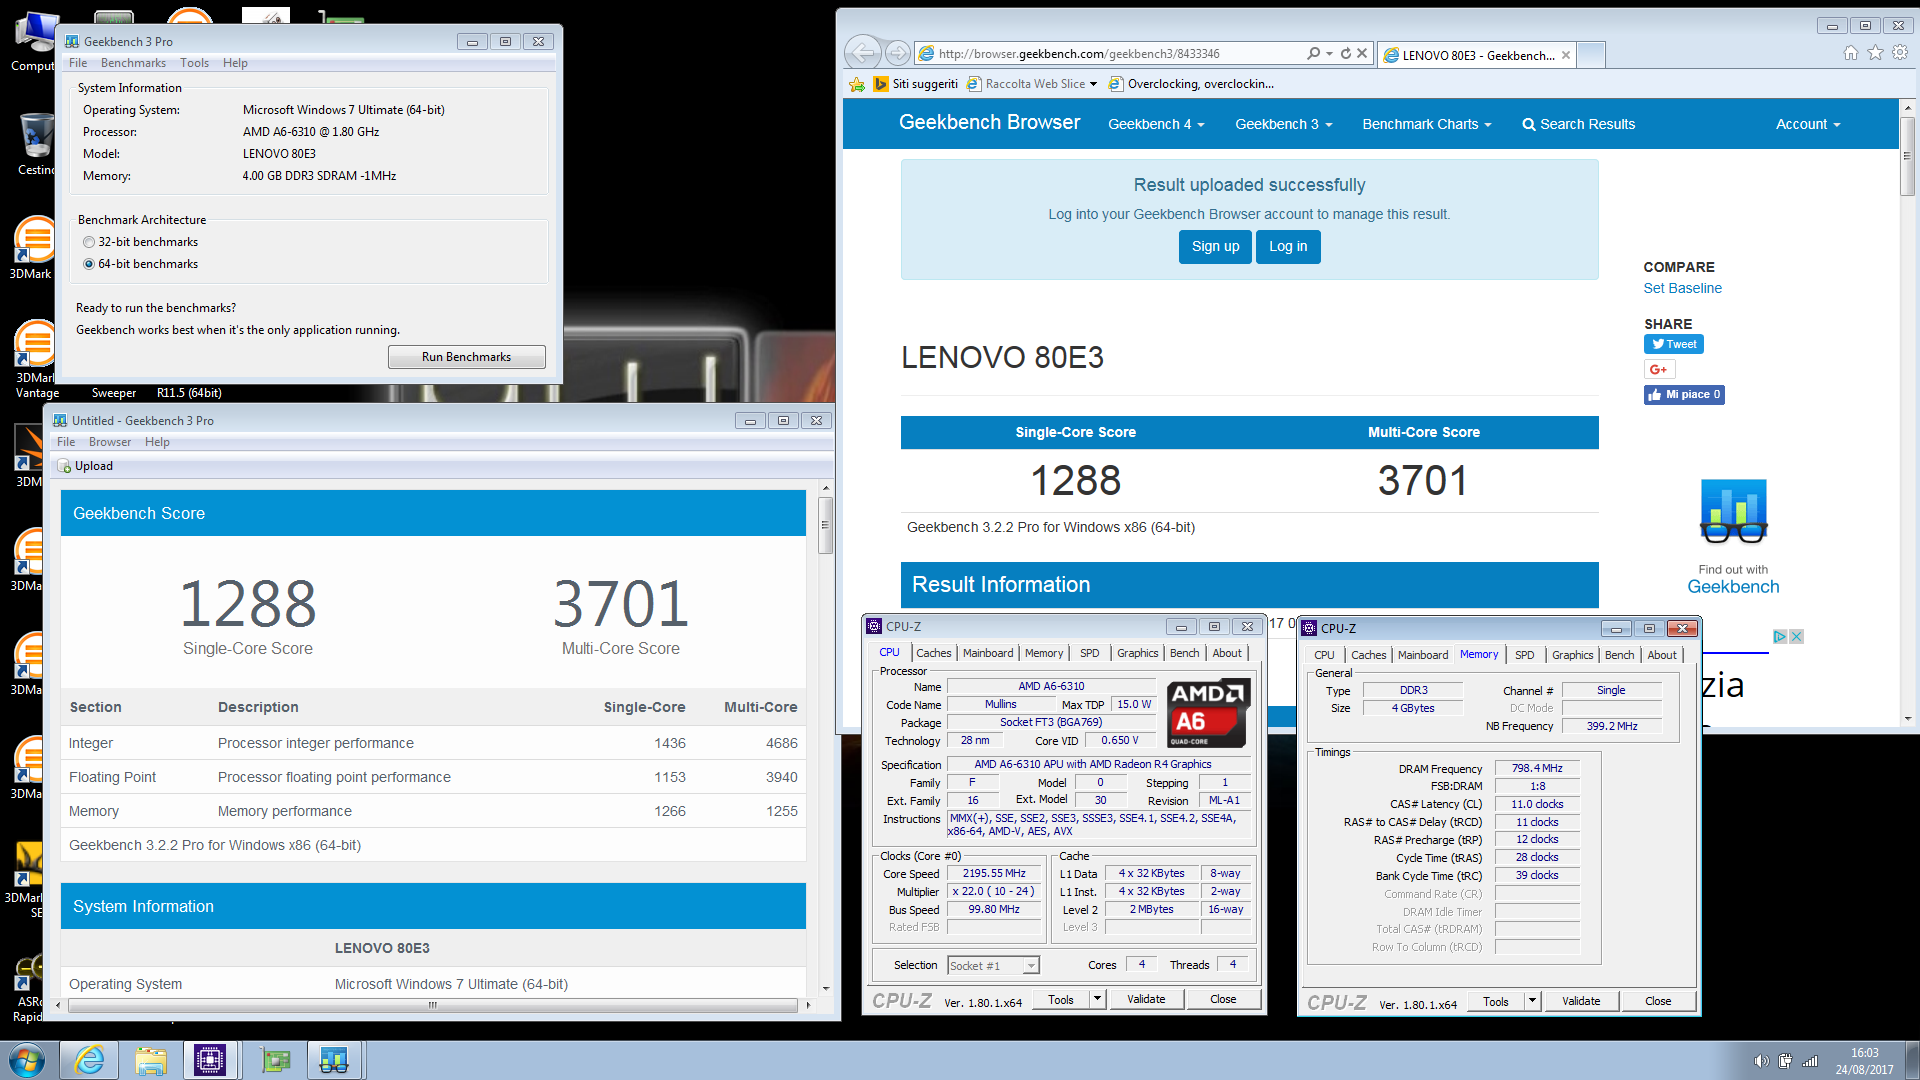Screen dimensions: 1920x1080
Task: Click Close in the right CPU-Z window
Action: click(1658, 1001)
